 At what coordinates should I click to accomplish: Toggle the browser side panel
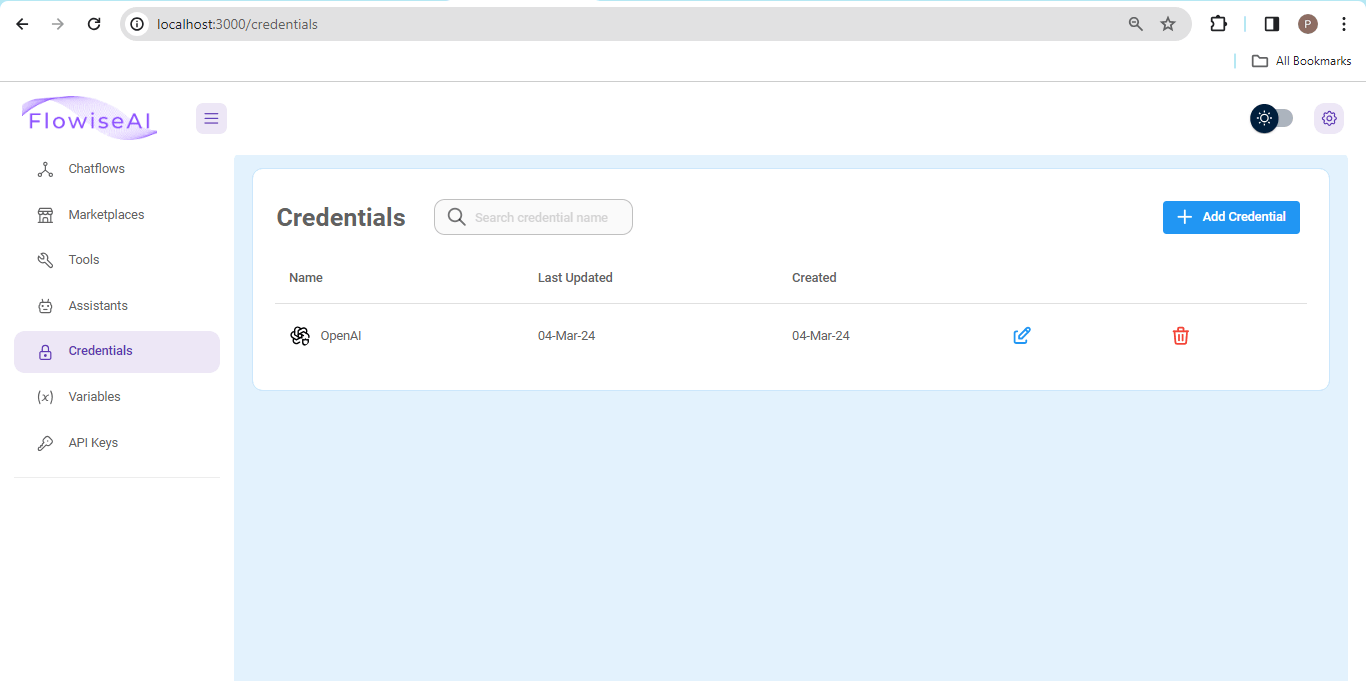[1271, 24]
